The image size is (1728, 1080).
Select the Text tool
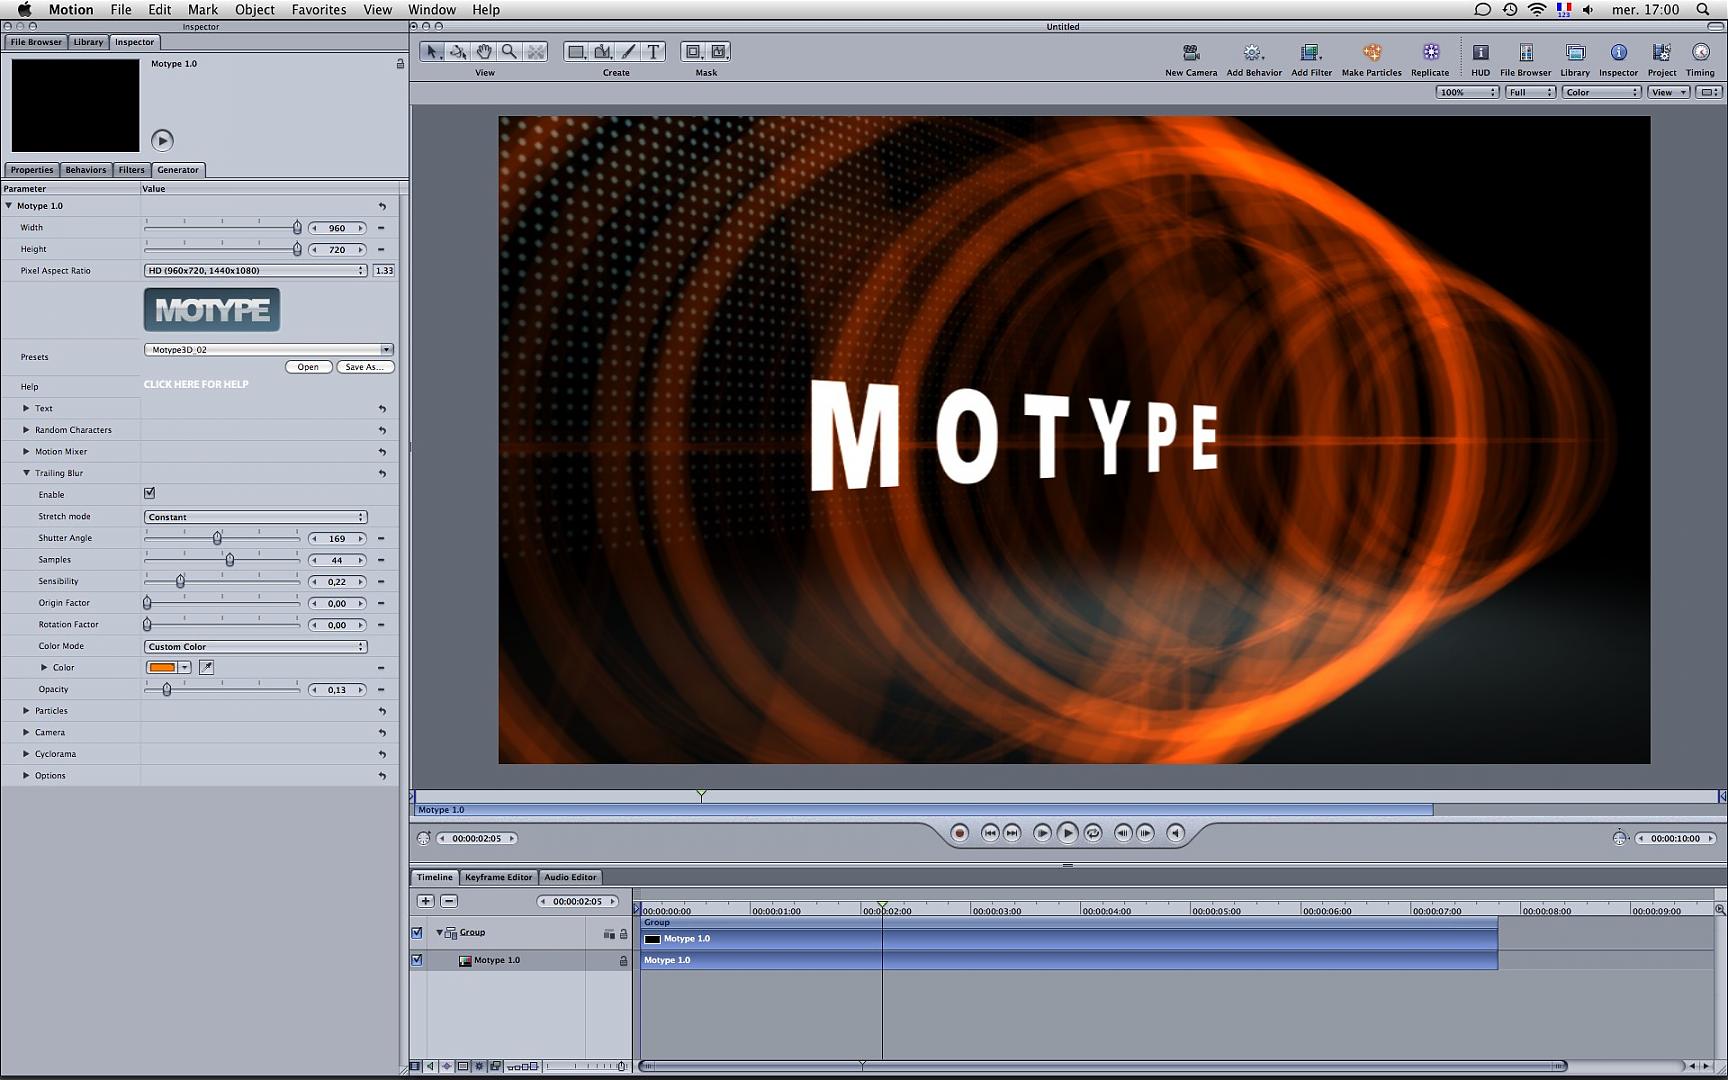pyautogui.click(x=653, y=52)
